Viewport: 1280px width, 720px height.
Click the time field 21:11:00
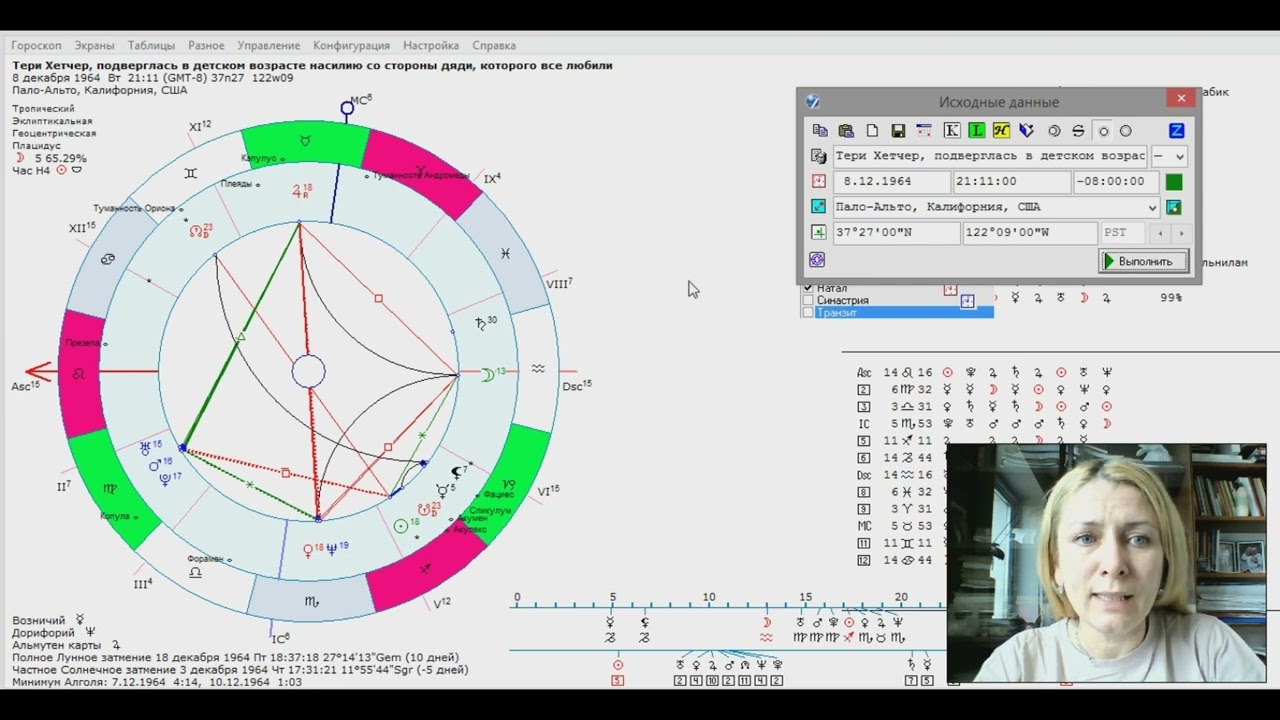(1011, 182)
